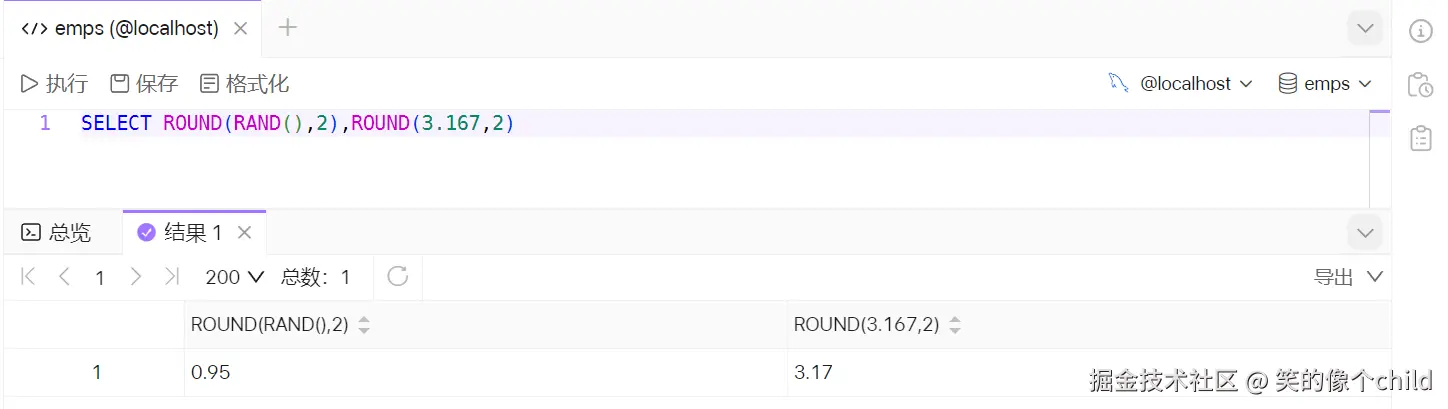The image size is (1448, 409).
Task: Sort by the ROUND(RAND(),2) column header
Action: coord(364,325)
